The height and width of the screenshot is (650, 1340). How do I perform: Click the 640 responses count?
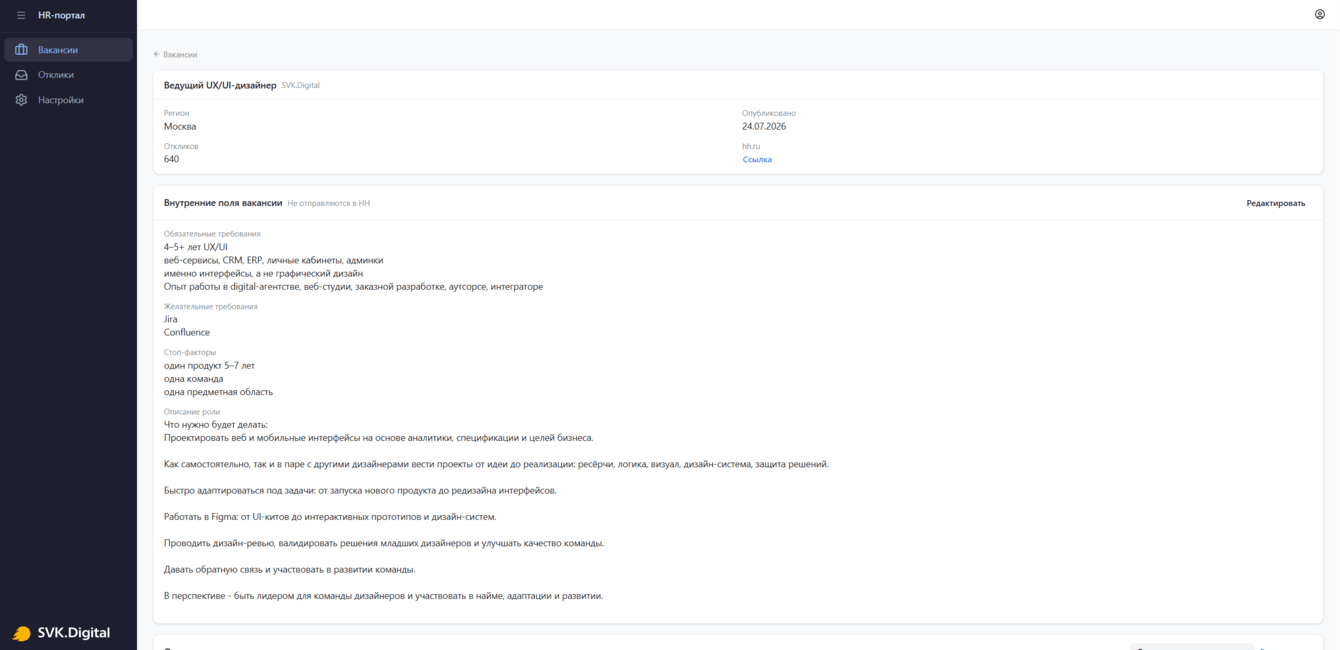pyautogui.click(x=172, y=159)
